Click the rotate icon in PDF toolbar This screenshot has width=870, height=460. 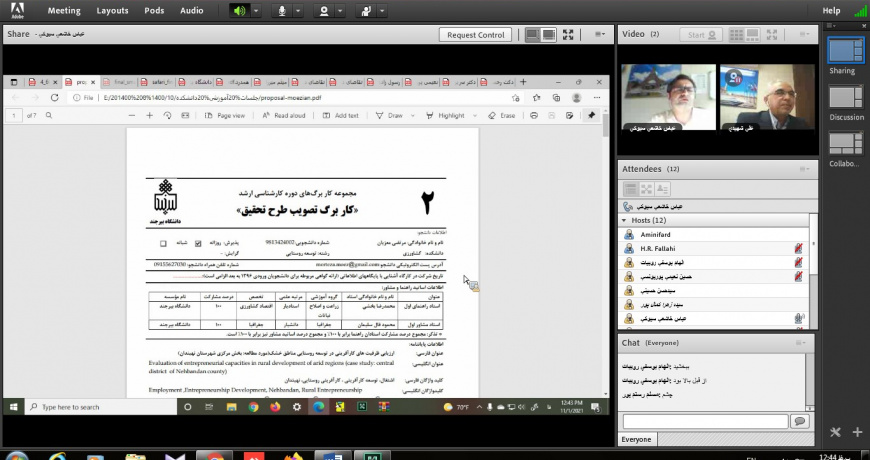pyautogui.click(x=168, y=115)
